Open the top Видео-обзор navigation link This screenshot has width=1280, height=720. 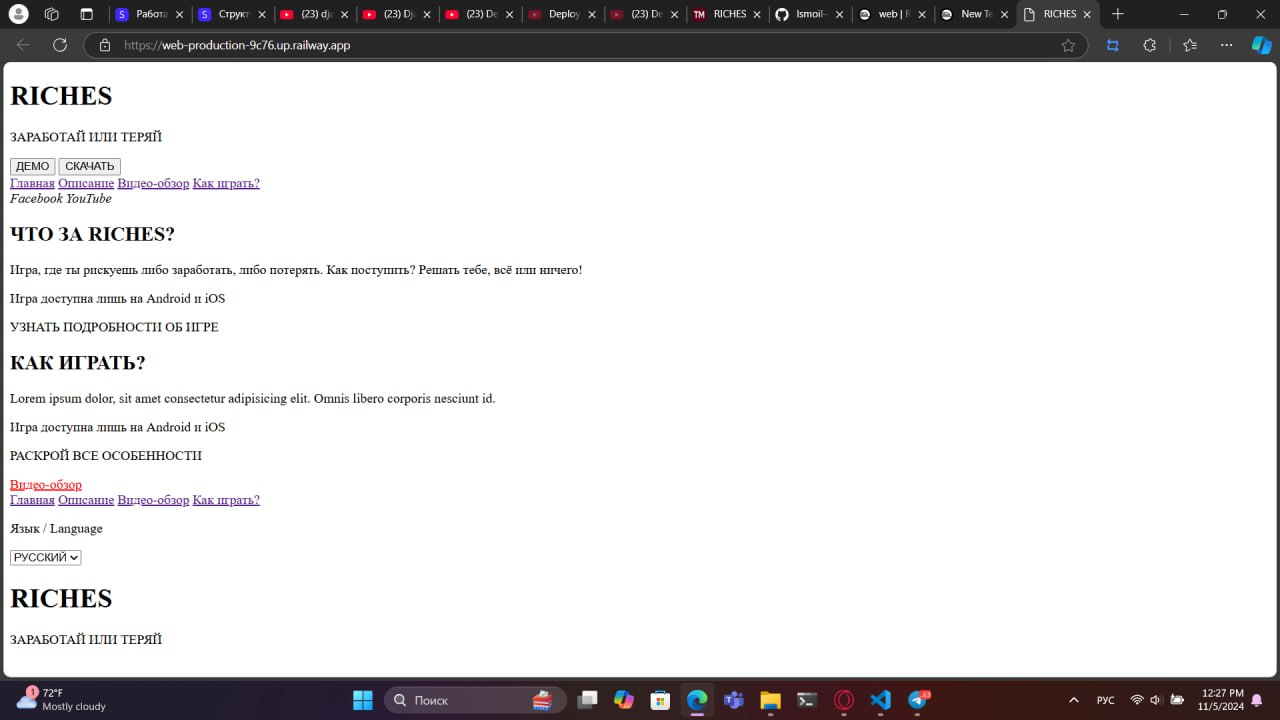153,183
